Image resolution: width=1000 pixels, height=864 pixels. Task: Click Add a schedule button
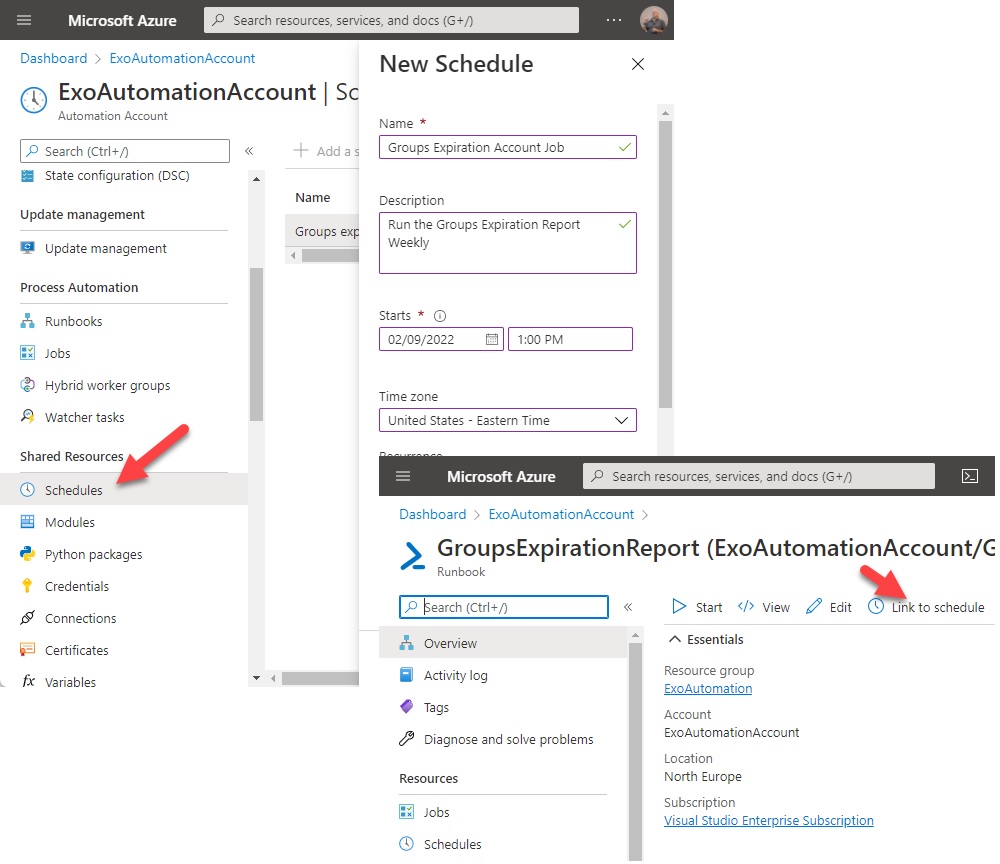pos(325,151)
